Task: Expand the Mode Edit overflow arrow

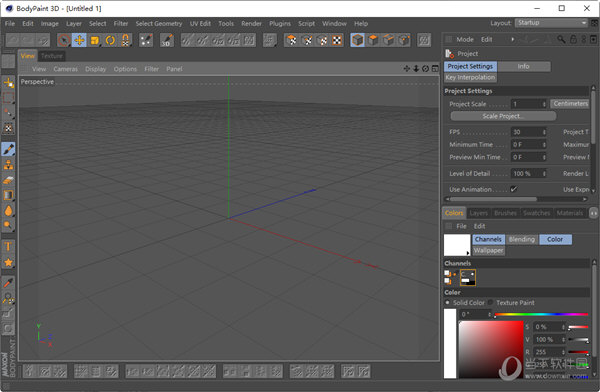Action: coord(512,39)
